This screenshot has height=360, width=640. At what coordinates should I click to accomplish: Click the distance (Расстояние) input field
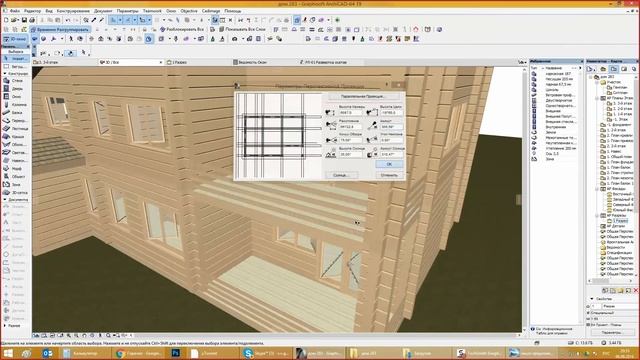(x=351, y=127)
